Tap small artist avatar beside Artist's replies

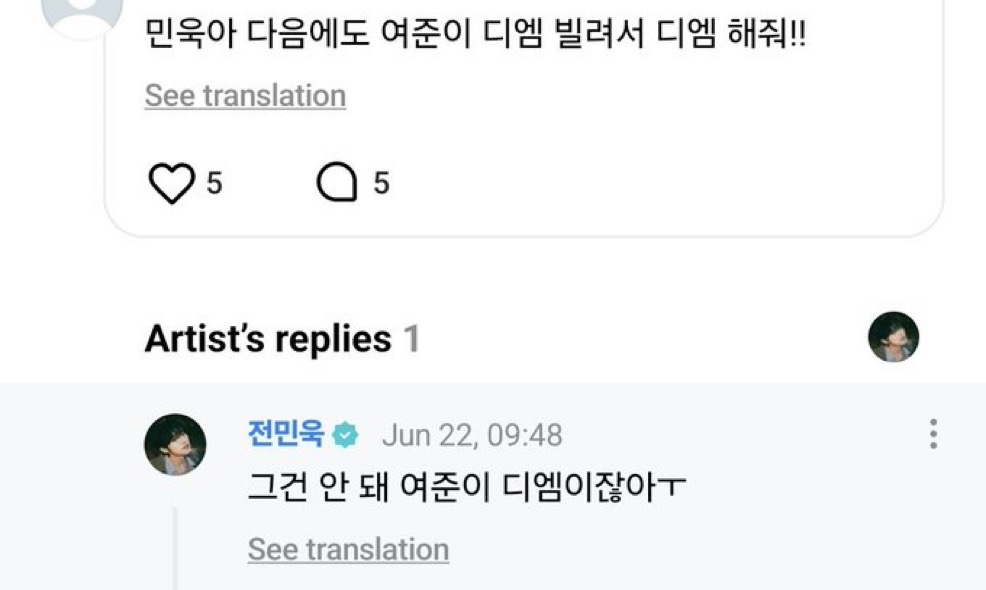coord(893,337)
